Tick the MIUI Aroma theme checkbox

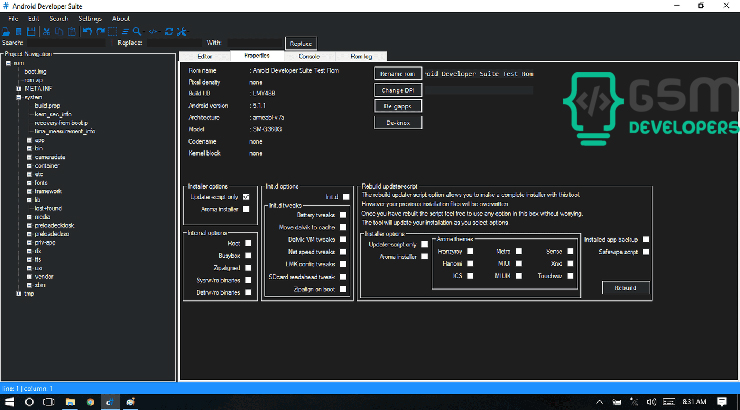pyautogui.click(x=519, y=263)
